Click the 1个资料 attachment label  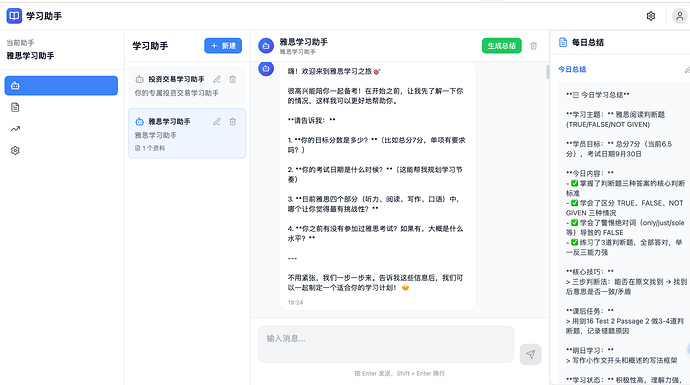point(150,148)
